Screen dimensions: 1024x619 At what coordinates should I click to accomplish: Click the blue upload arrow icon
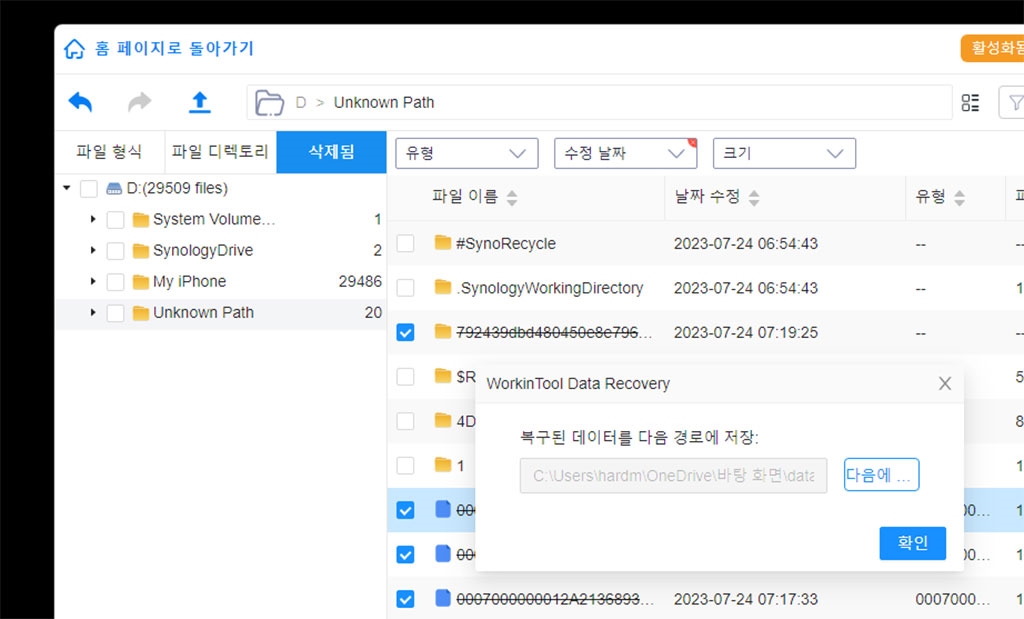[x=200, y=103]
